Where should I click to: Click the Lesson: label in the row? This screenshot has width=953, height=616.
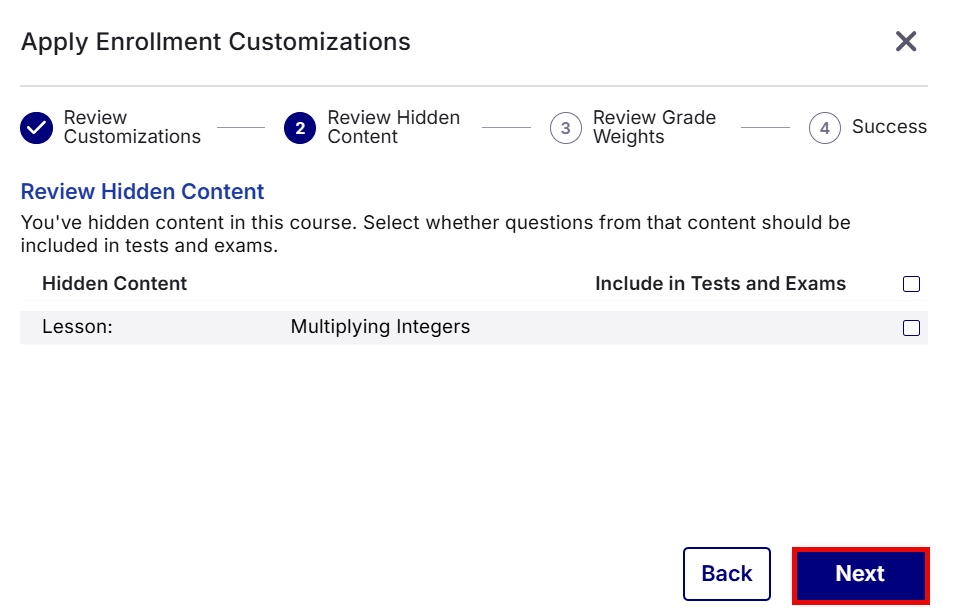coord(77,327)
